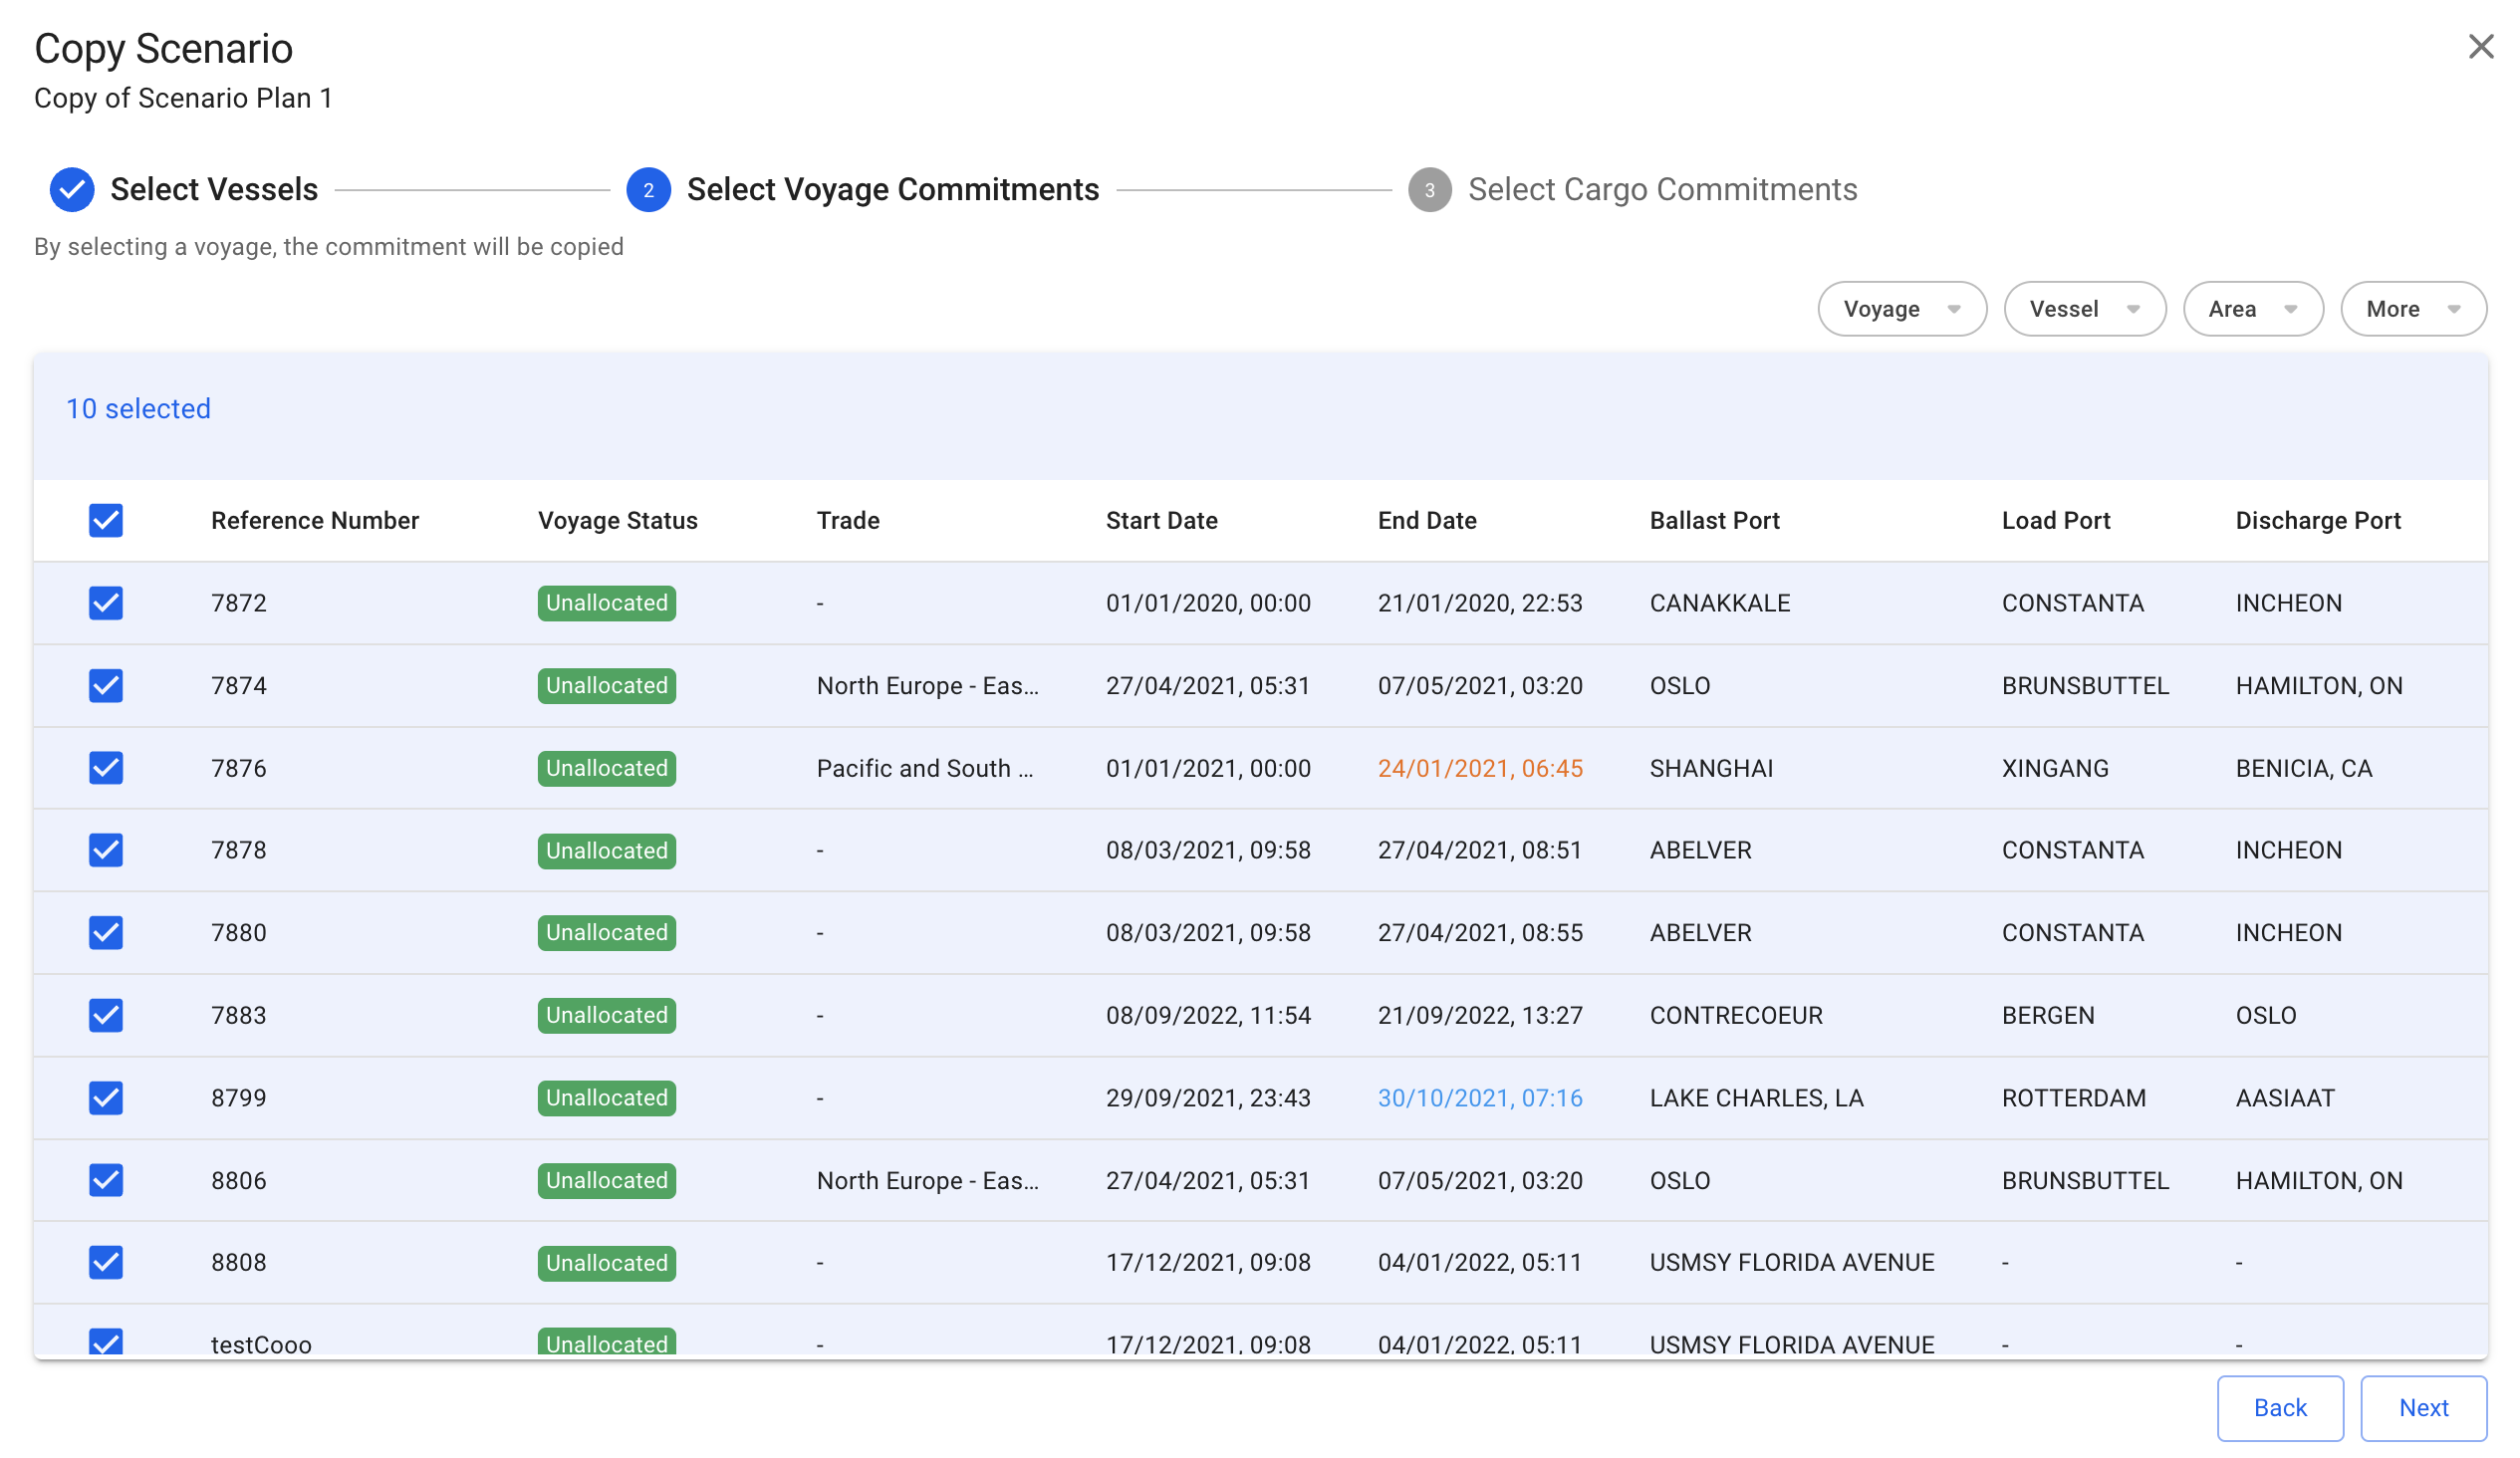Open the Area filter dropdown

coord(2252,309)
